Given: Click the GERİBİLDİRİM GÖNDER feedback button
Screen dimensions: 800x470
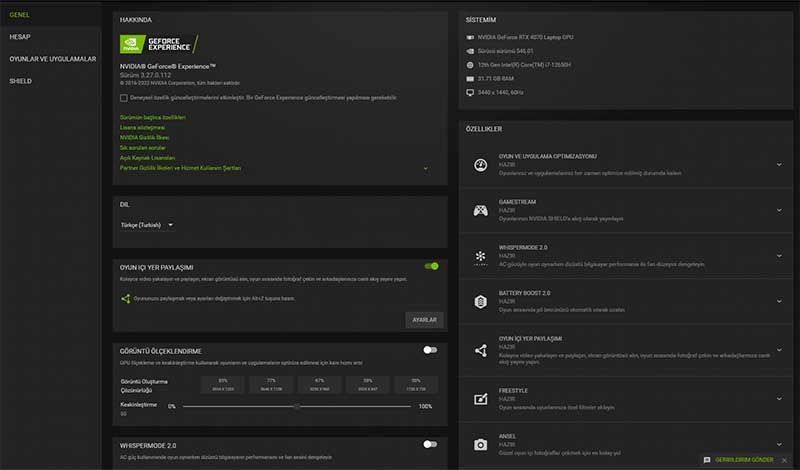Looking at the screenshot, I should tap(744, 460).
